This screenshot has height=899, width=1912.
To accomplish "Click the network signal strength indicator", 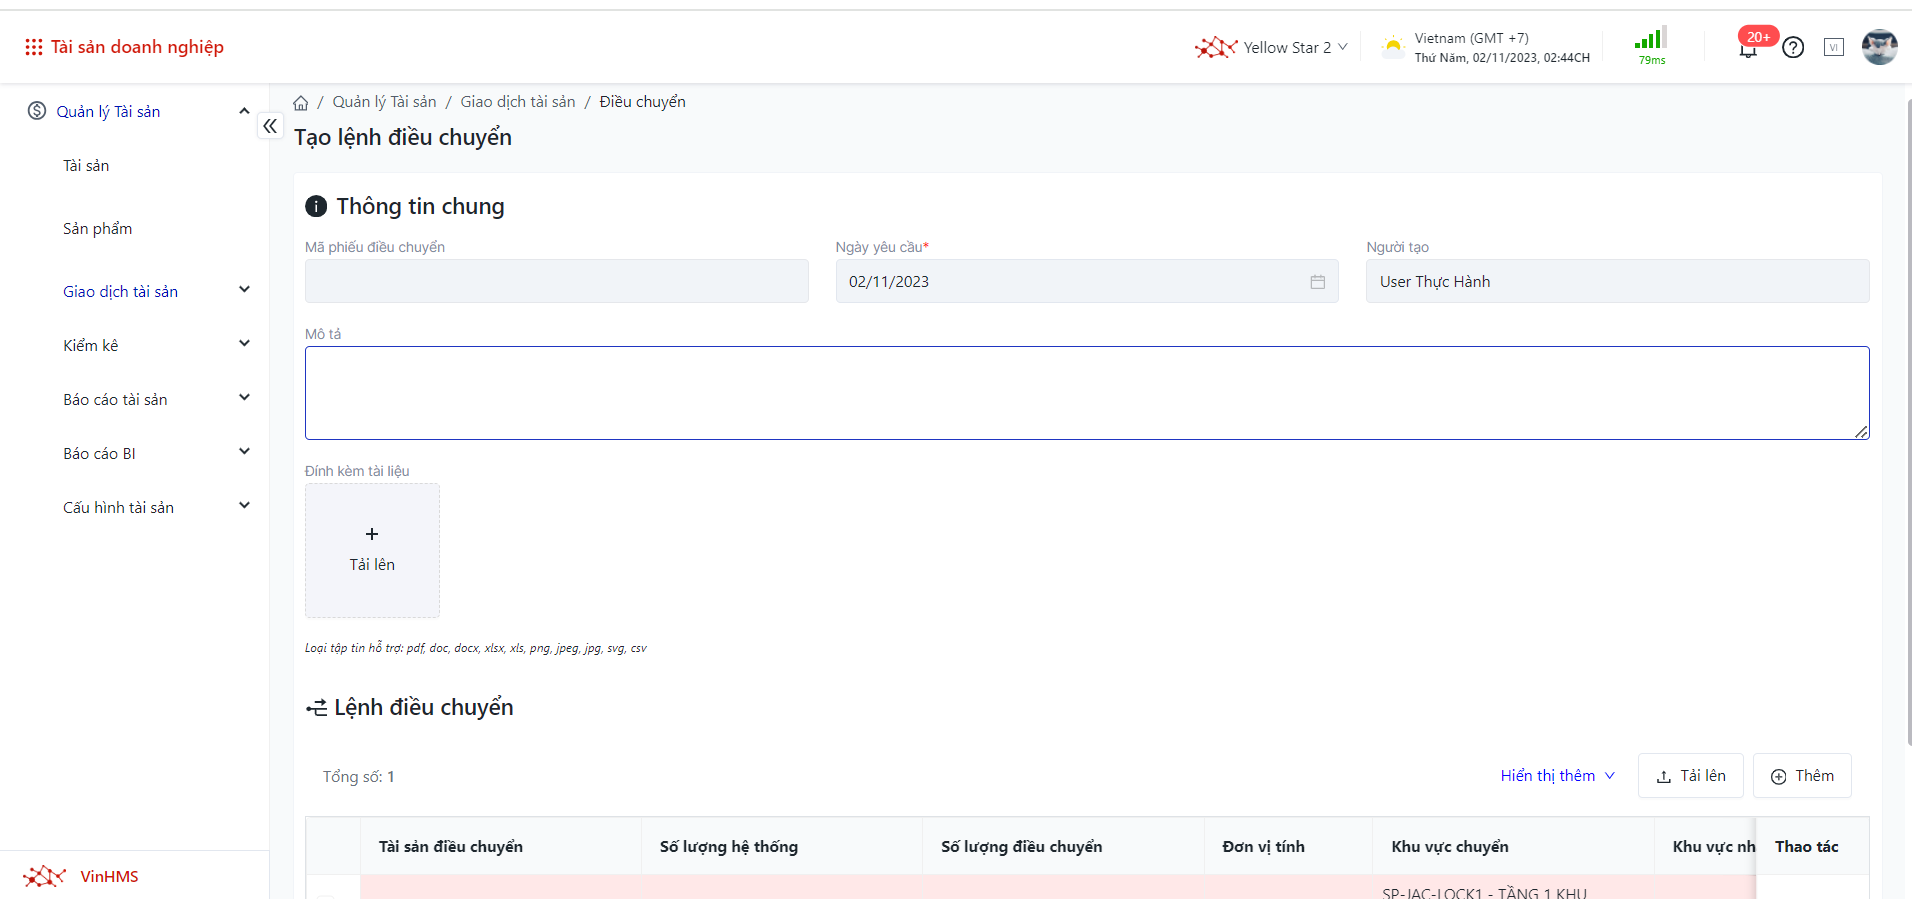I will coord(1651,45).
